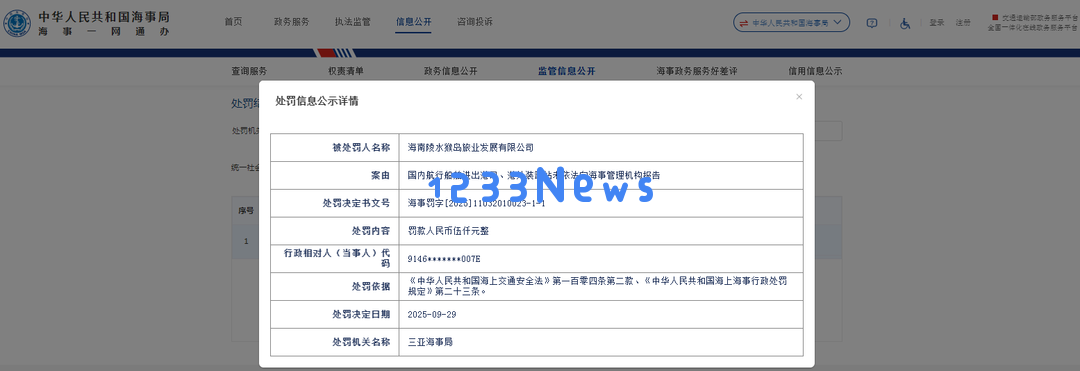Viewport: 1080px width, 371px height.
Task: Open 执法监管 navigation item
Action: pyautogui.click(x=353, y=21)
